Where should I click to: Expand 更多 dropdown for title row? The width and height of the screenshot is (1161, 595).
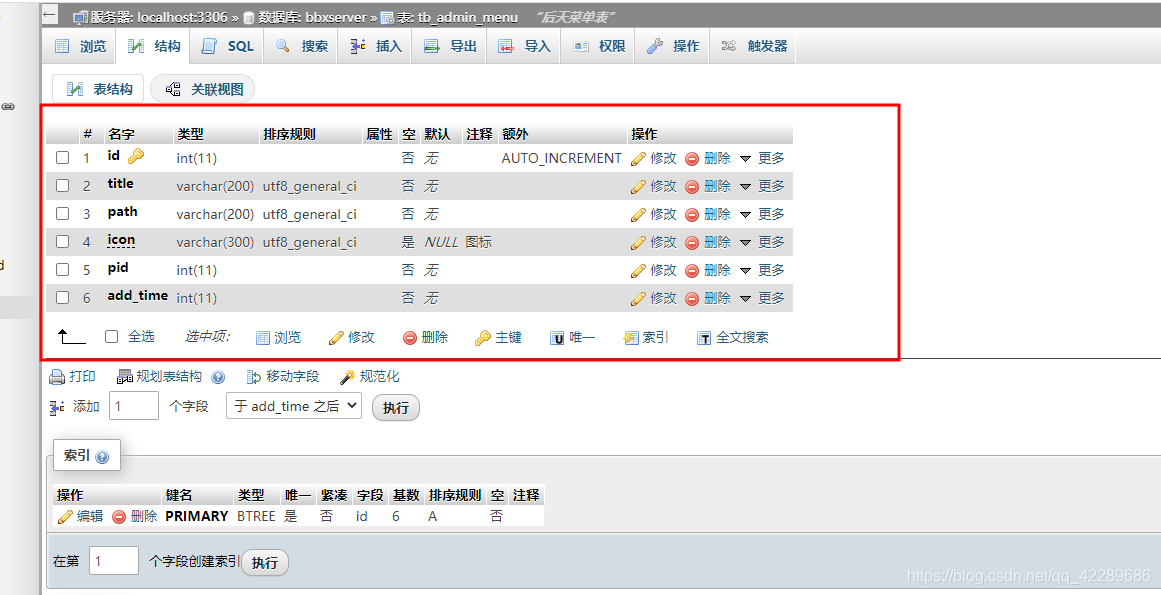(762, 186)
